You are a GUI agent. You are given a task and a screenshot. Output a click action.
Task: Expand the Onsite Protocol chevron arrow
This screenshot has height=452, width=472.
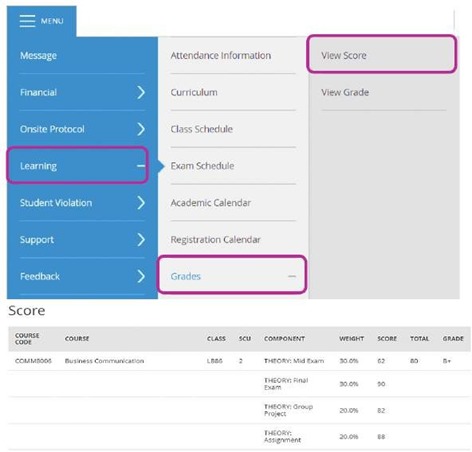pyautogui.click(x=141, y=129)
